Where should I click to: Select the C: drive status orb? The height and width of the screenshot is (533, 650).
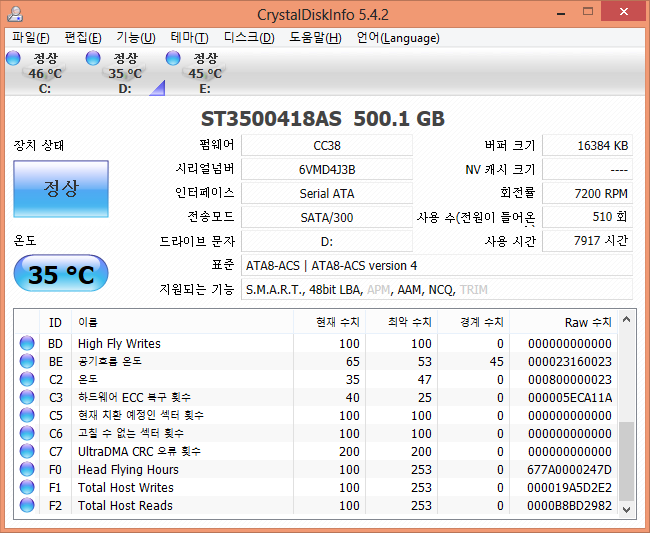click(13, 58)
